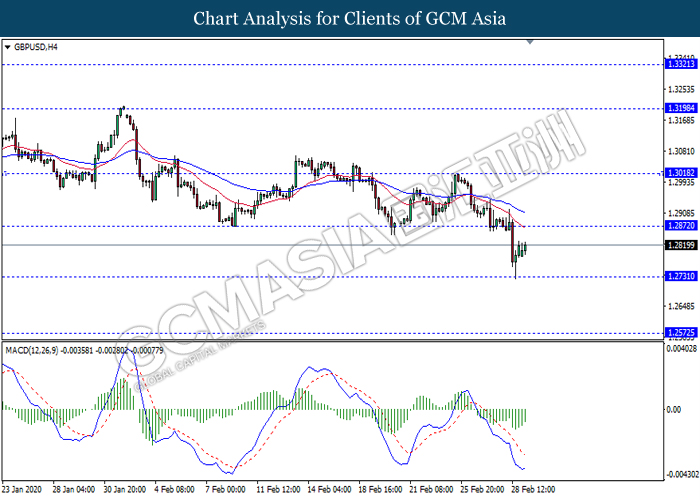Click the MACD(12,26,9) indicator label
The height and width of the screenshot is (500, 700).
coord(38,350)
